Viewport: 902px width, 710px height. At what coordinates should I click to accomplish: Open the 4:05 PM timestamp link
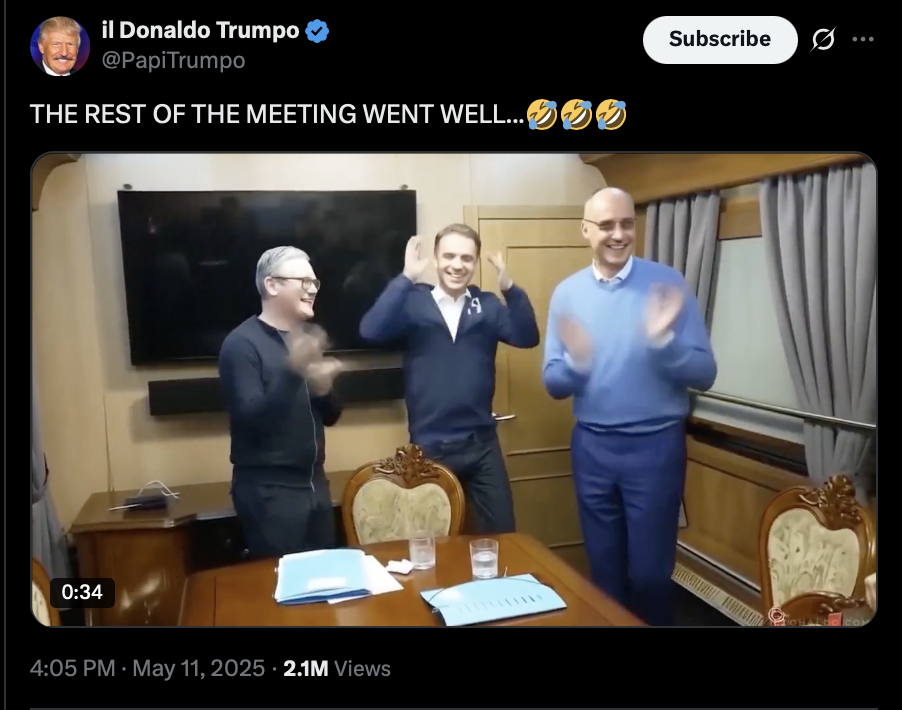coord(72,669)
